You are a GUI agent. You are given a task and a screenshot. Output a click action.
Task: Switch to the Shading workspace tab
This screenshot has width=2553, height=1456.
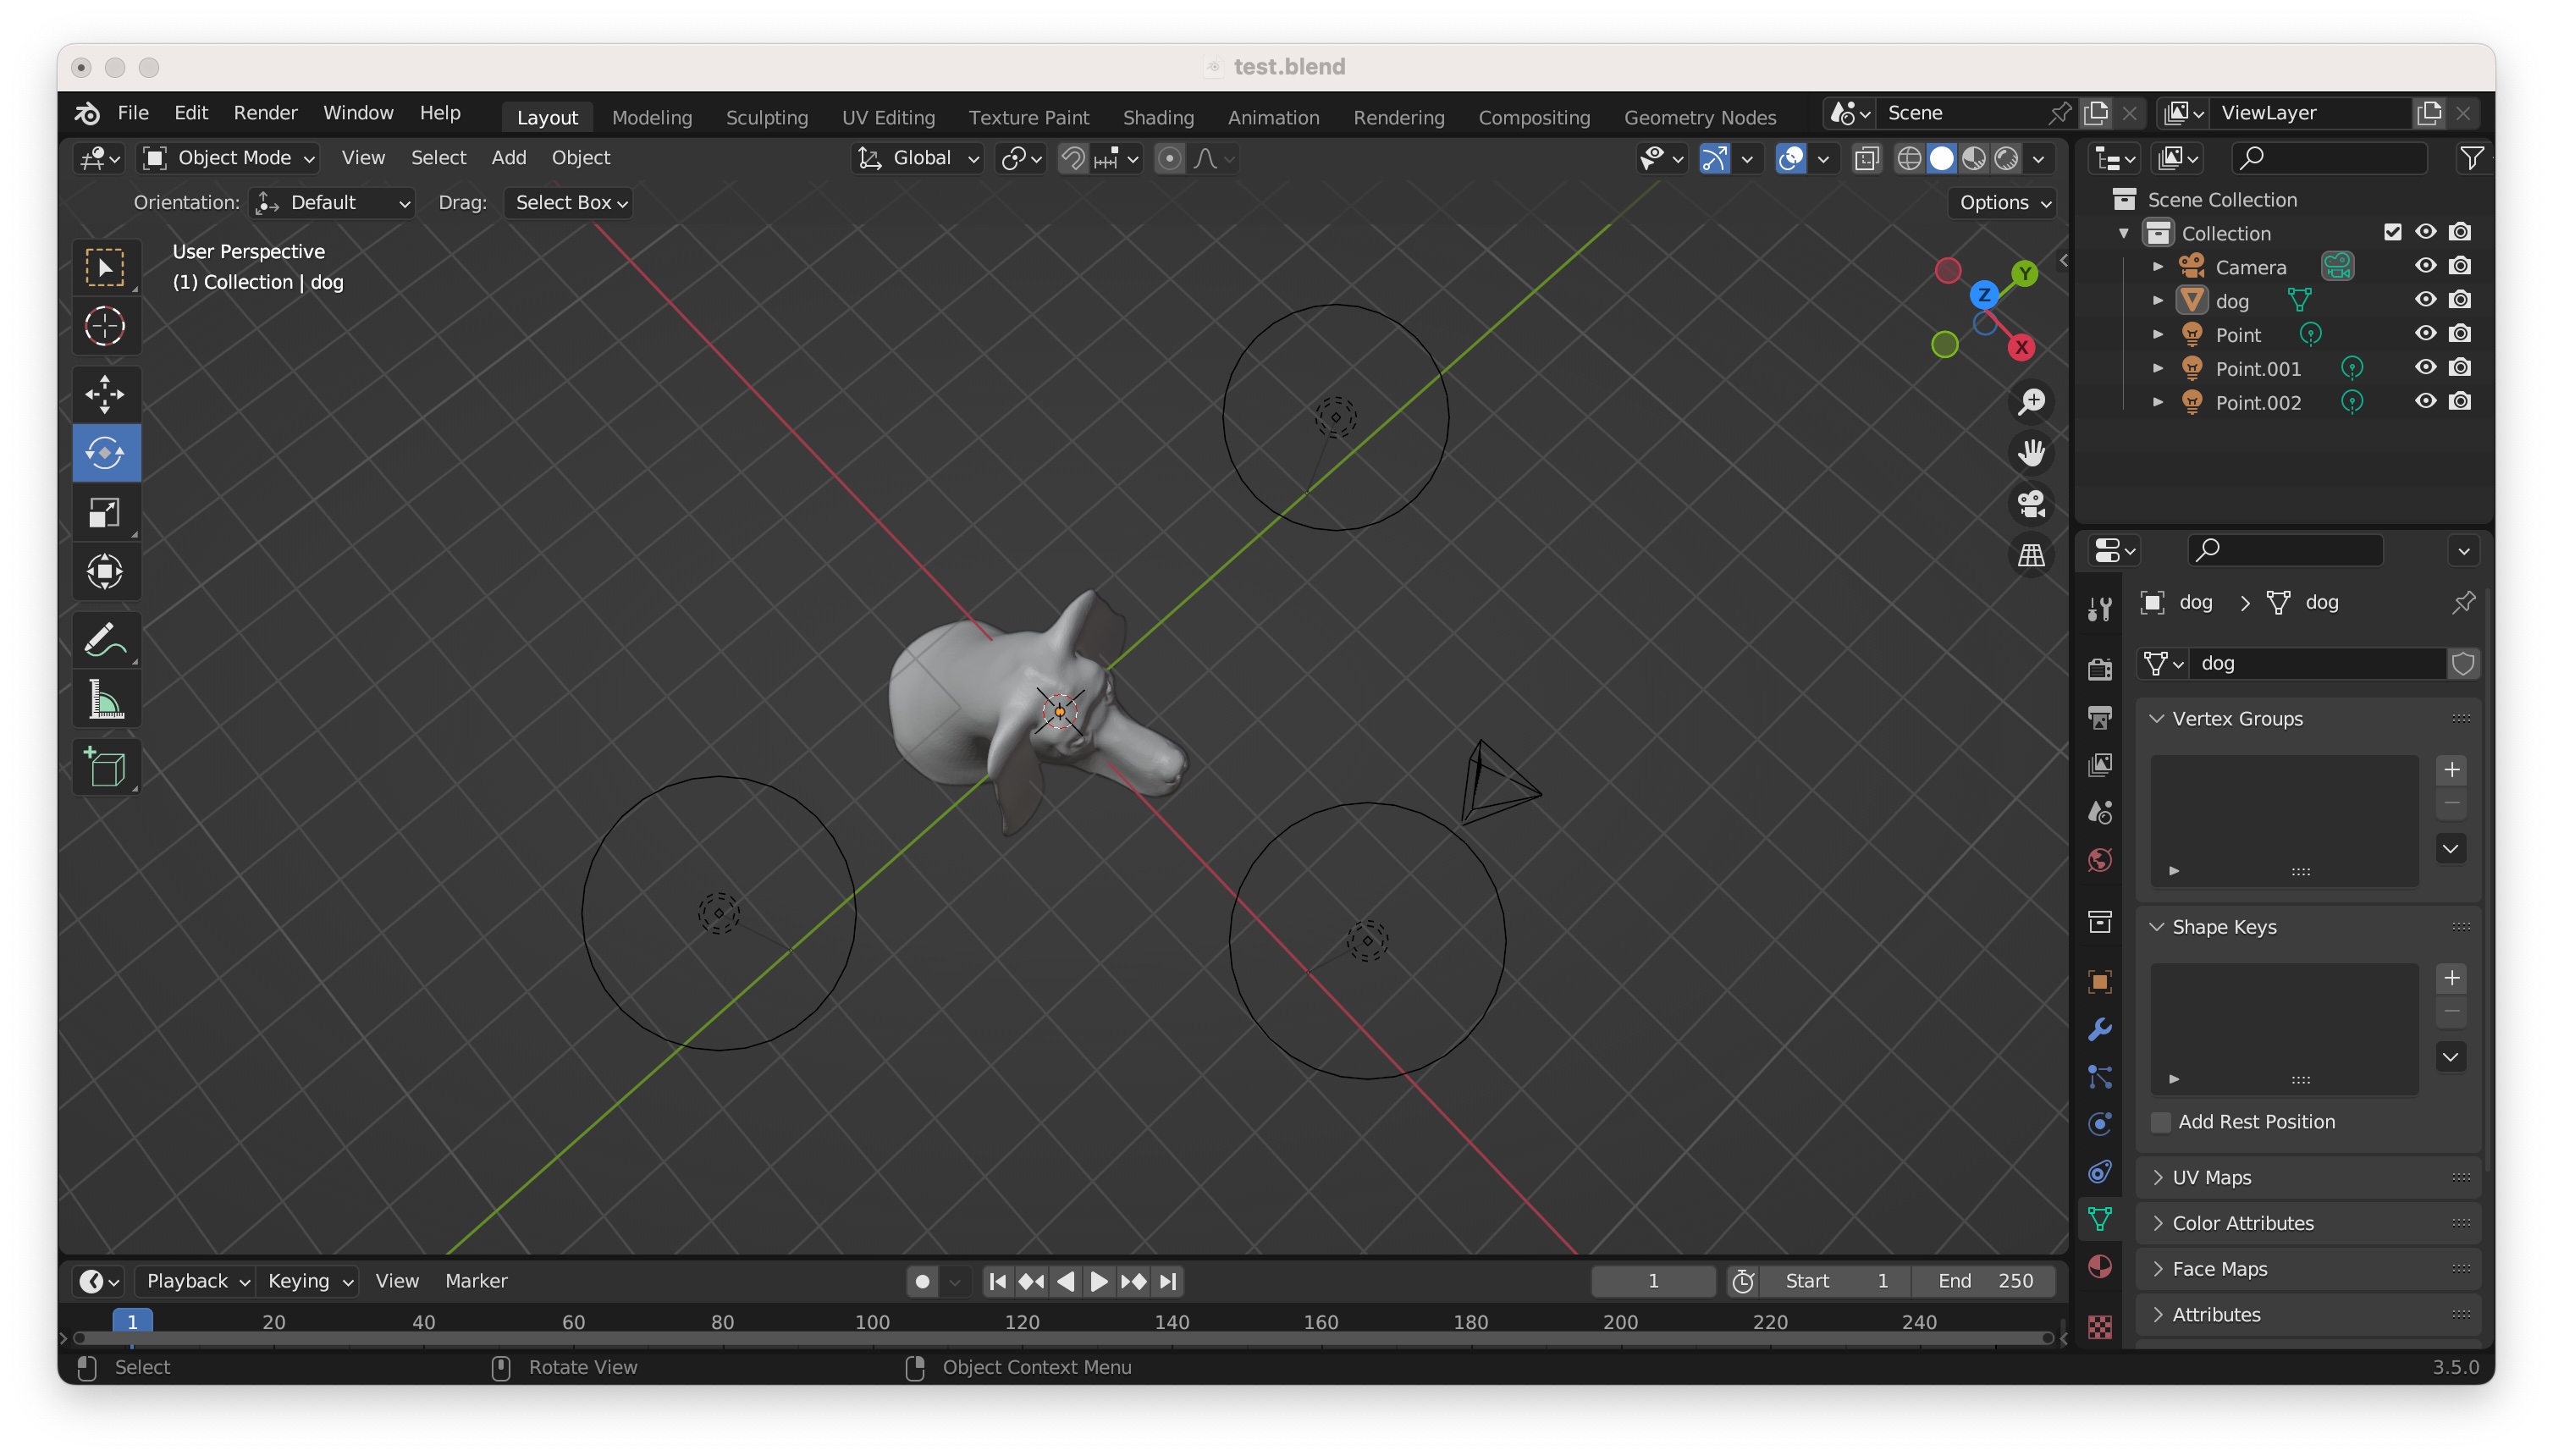coord(1157,117)
